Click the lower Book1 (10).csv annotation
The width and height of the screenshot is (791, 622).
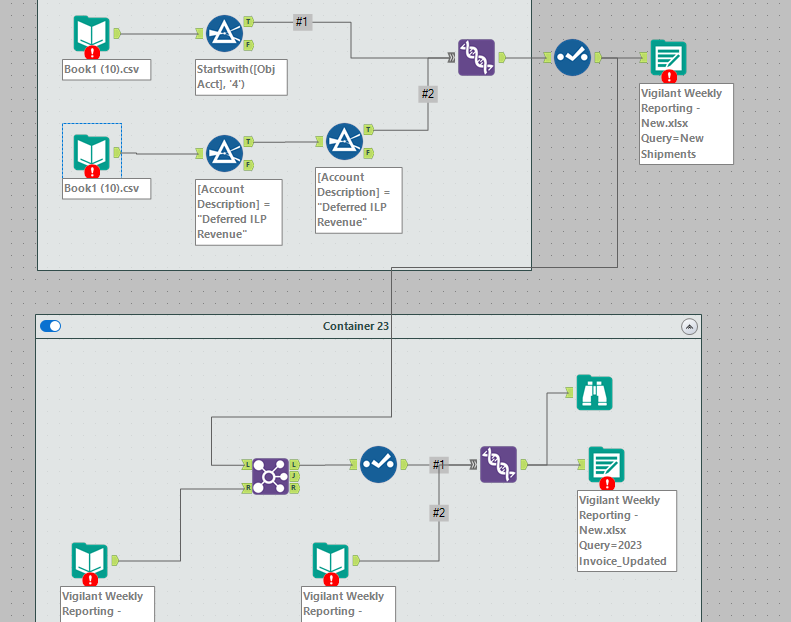point(106,189)
